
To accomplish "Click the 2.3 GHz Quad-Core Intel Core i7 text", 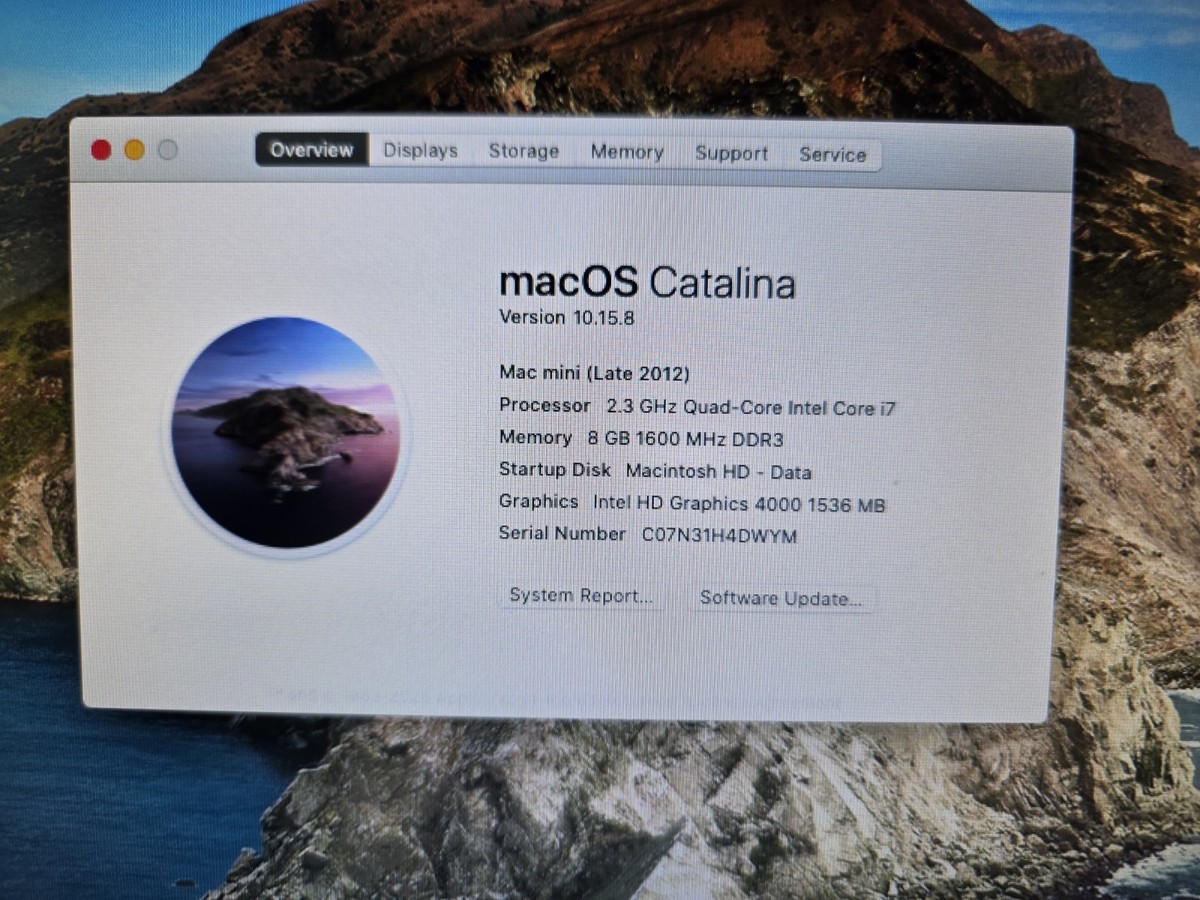I will click(751, 407).
